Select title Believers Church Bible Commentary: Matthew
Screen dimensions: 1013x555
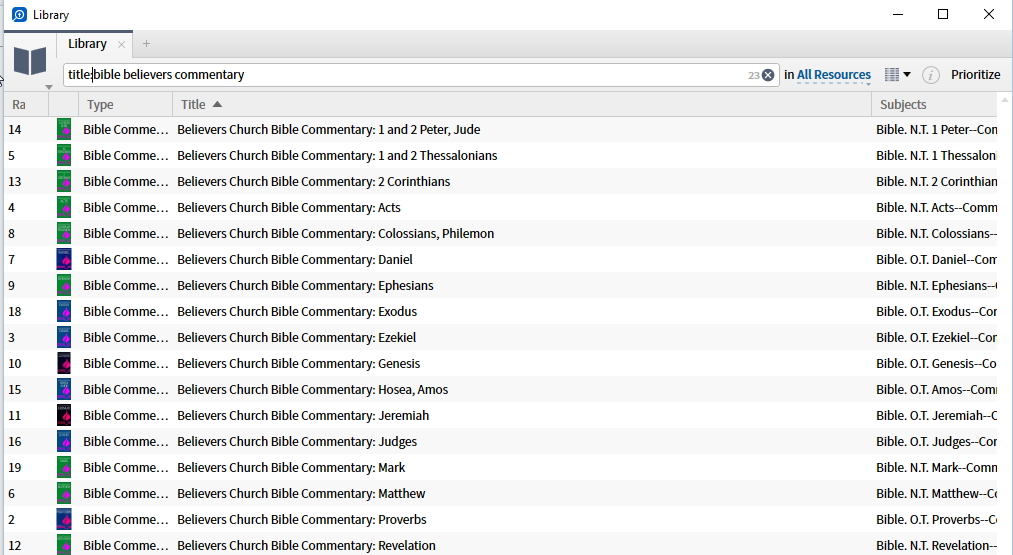pyautogui.click(x=301, y=494)
